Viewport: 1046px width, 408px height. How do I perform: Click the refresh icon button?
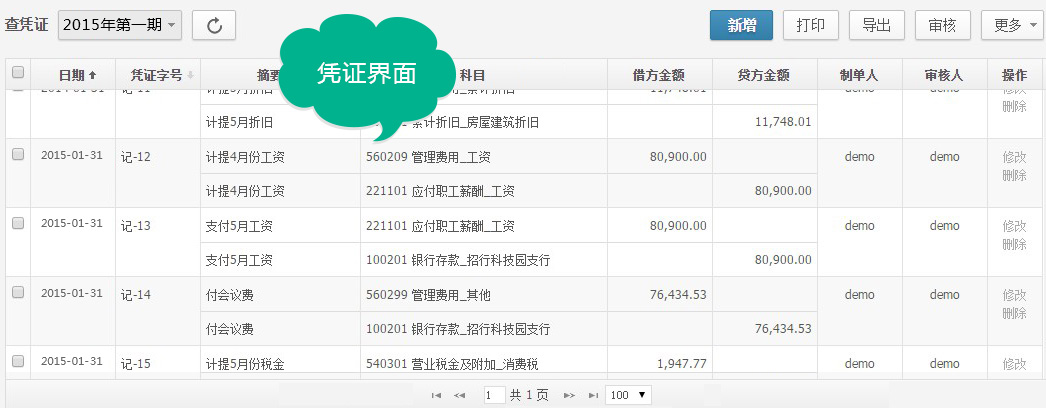(x=213, y=25)
